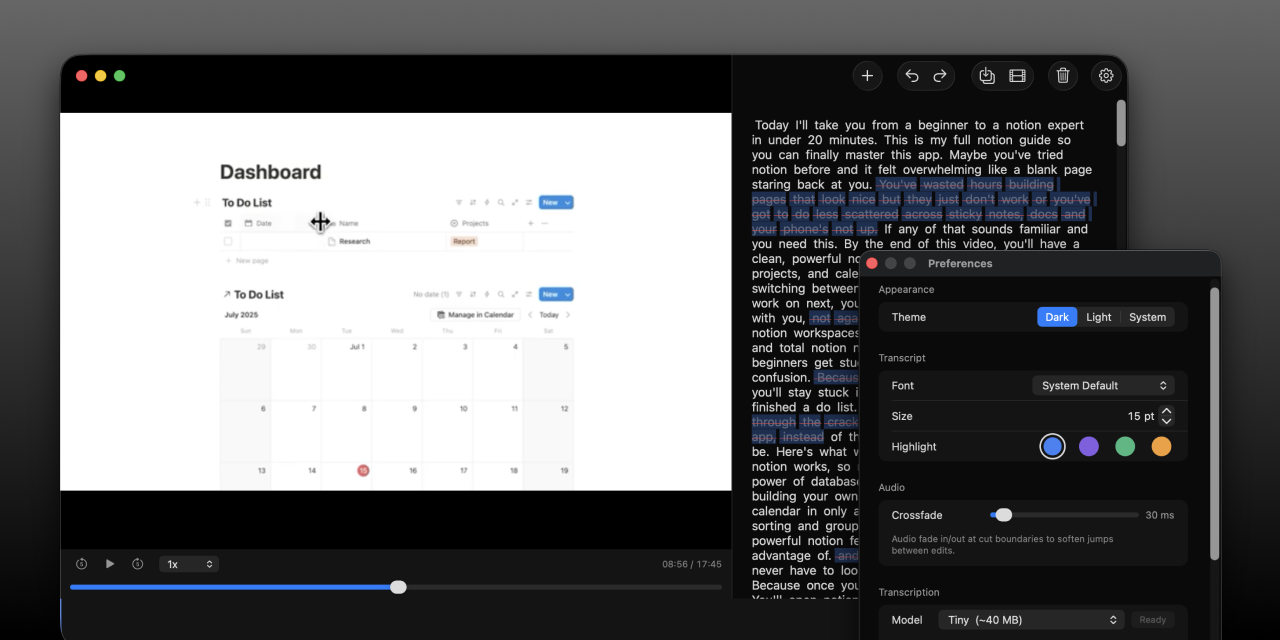Viewport: 1280px width, 640px height.
Task: Open settings with the gear icon
Action: tap(1106, 75)
